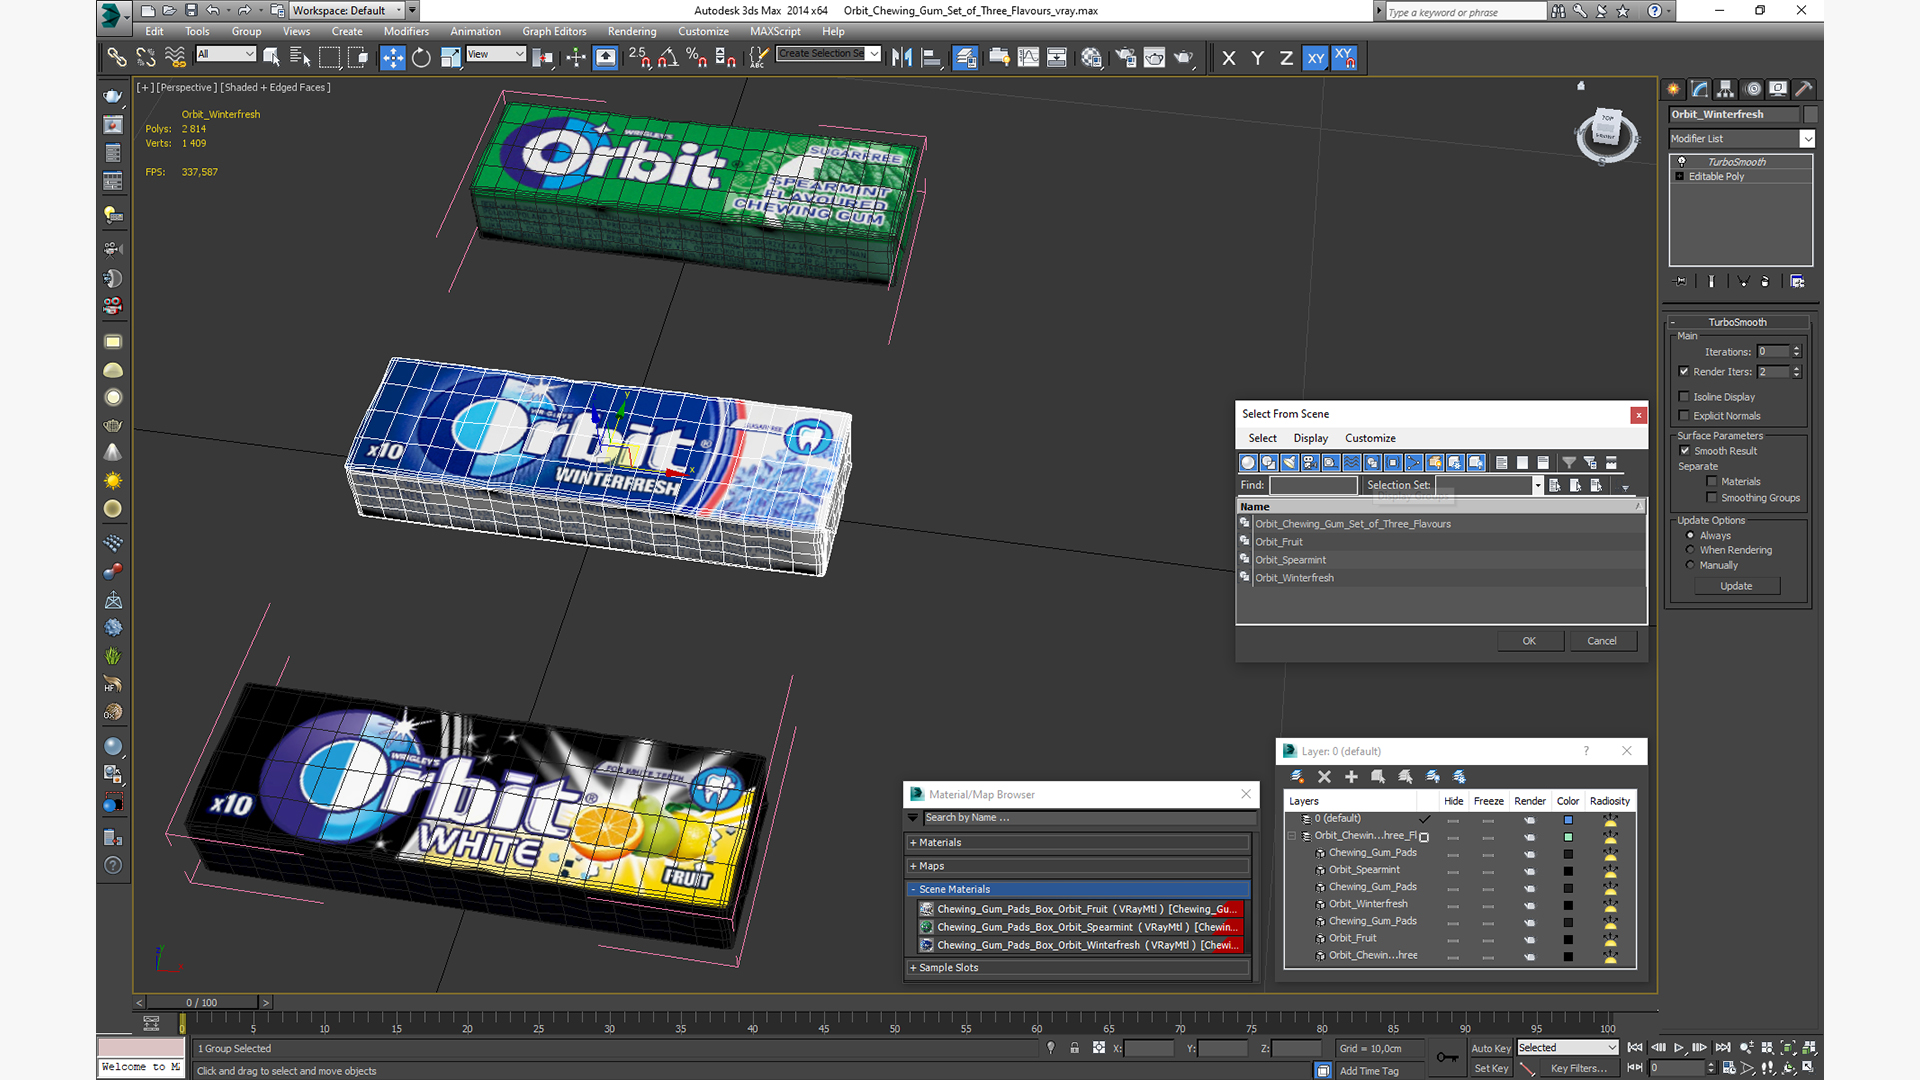Click the Key Filters button
The height and width of the screenshot is (1080, 1920).
click(x=1579, y=1069)
